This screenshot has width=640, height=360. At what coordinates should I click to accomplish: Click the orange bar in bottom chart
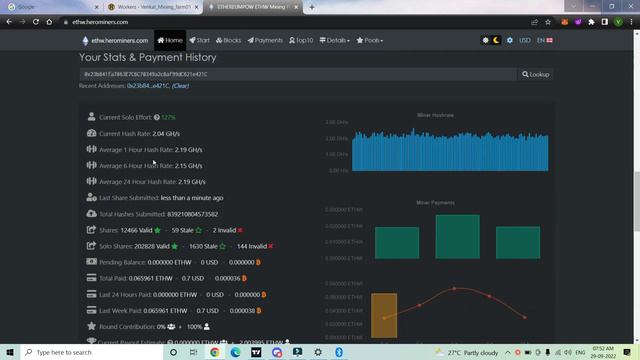384,316
